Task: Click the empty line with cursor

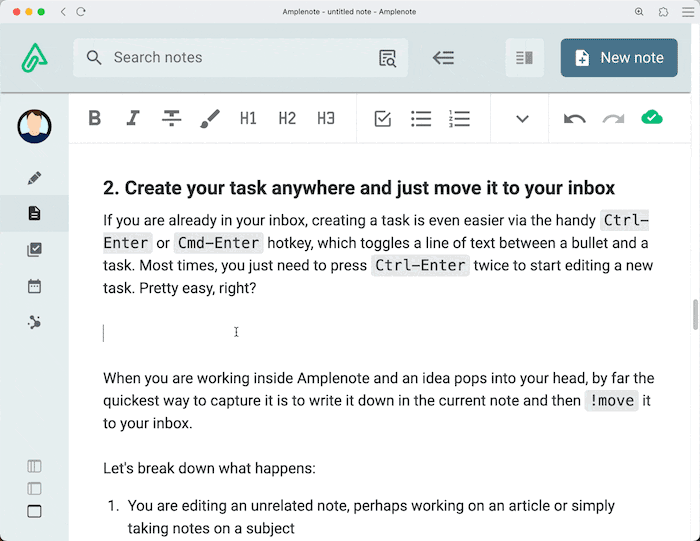Action: click(379, 333)
